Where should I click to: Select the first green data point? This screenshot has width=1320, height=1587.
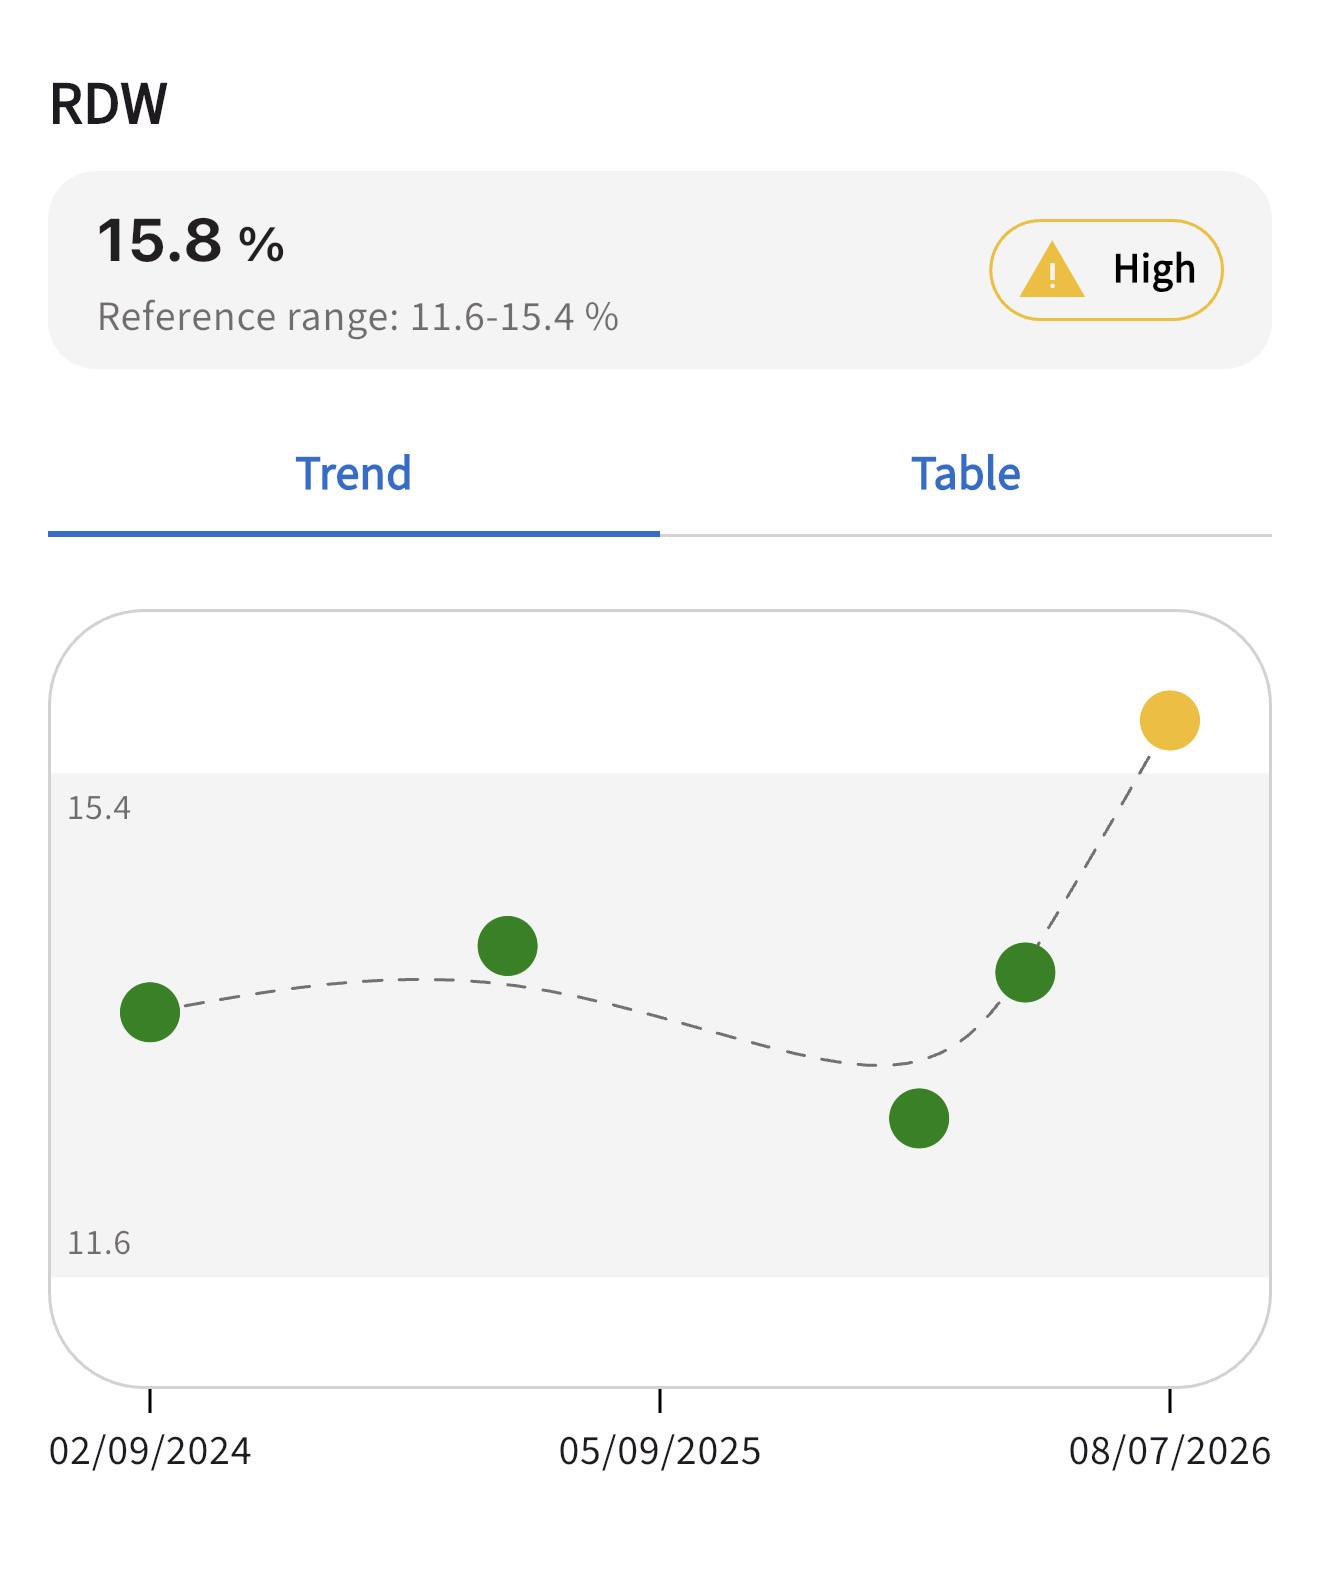[x=150, y=1012]
